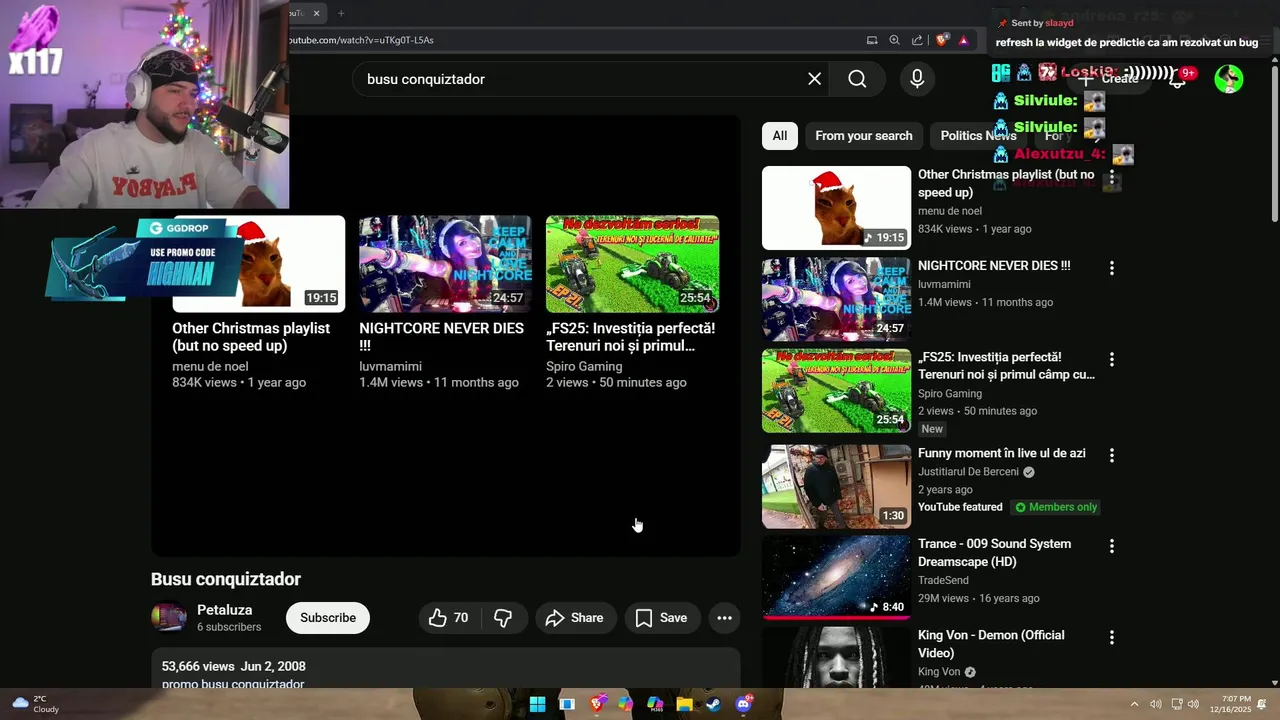Clear the YouTube search box text
The width and height of the screenshot is (1280, 720).
pos(814,79)
